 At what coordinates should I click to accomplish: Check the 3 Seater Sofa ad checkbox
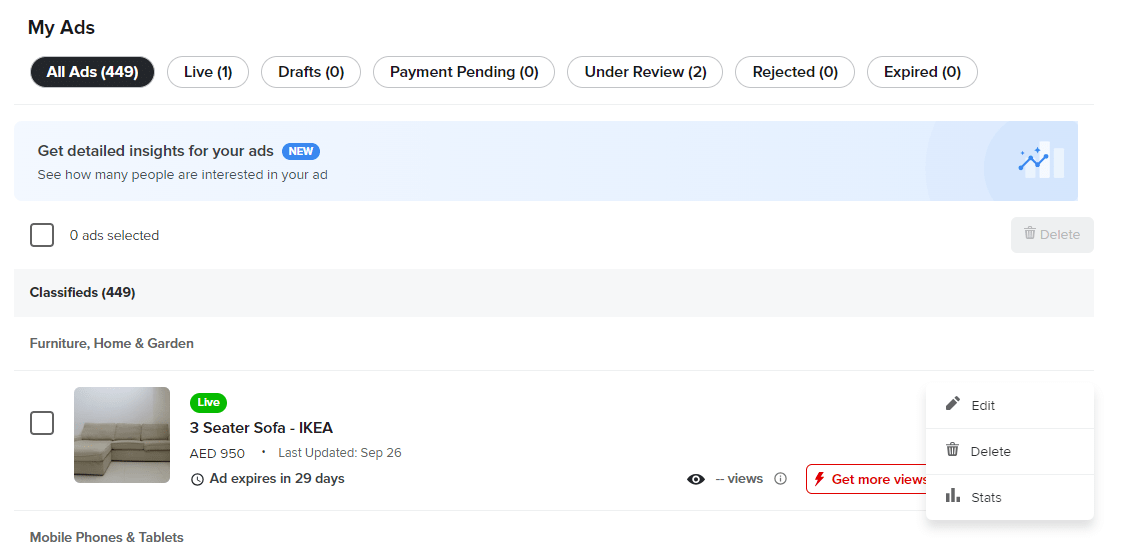[41, 423]
